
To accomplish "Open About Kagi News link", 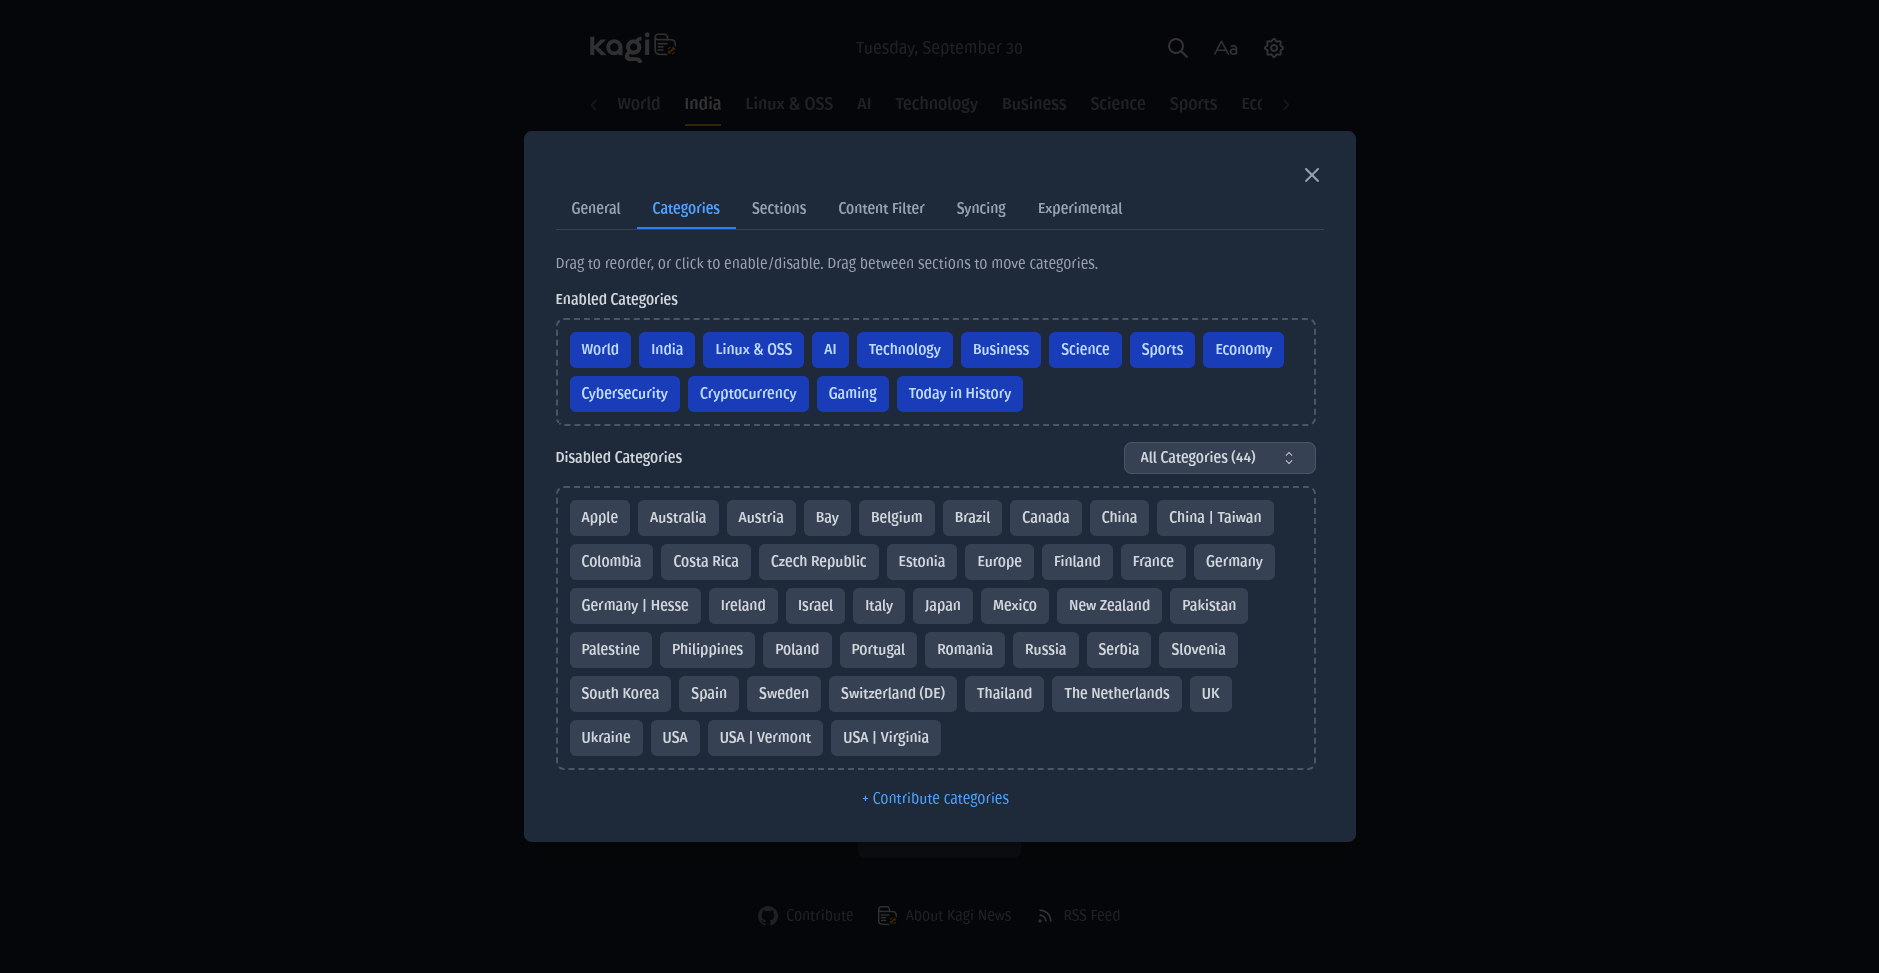I will coord(945,915).
